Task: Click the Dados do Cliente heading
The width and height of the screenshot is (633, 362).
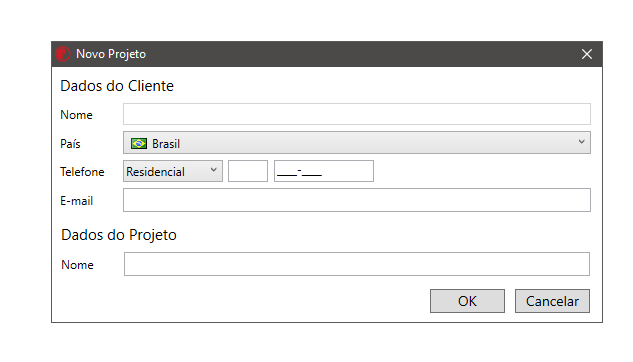Action: 117,86
